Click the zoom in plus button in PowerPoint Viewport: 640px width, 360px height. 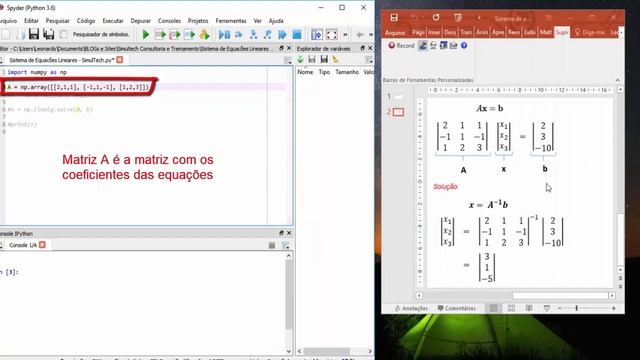[613, 309]
